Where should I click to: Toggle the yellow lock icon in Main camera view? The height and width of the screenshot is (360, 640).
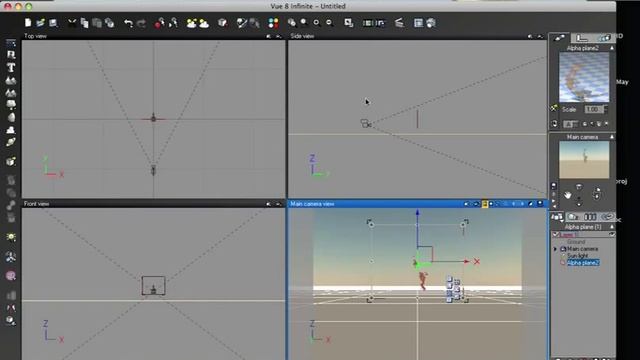click(484, 204)
